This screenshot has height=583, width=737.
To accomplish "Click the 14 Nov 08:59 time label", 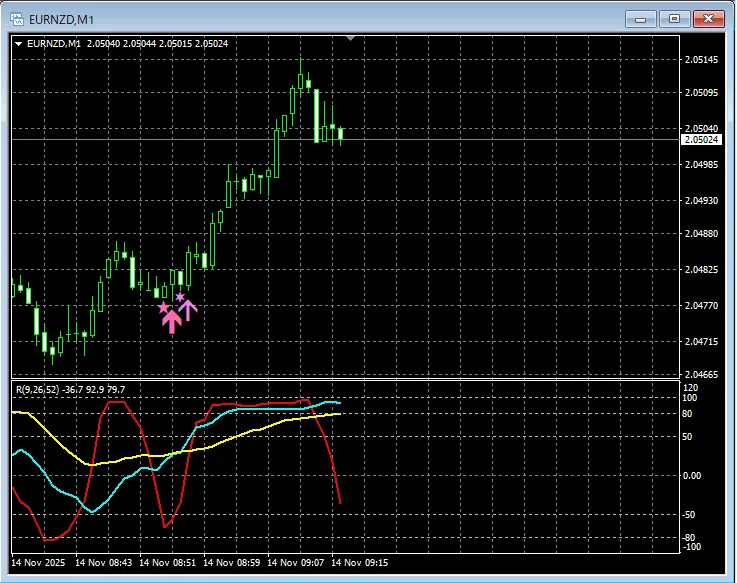I will [232, 562].
